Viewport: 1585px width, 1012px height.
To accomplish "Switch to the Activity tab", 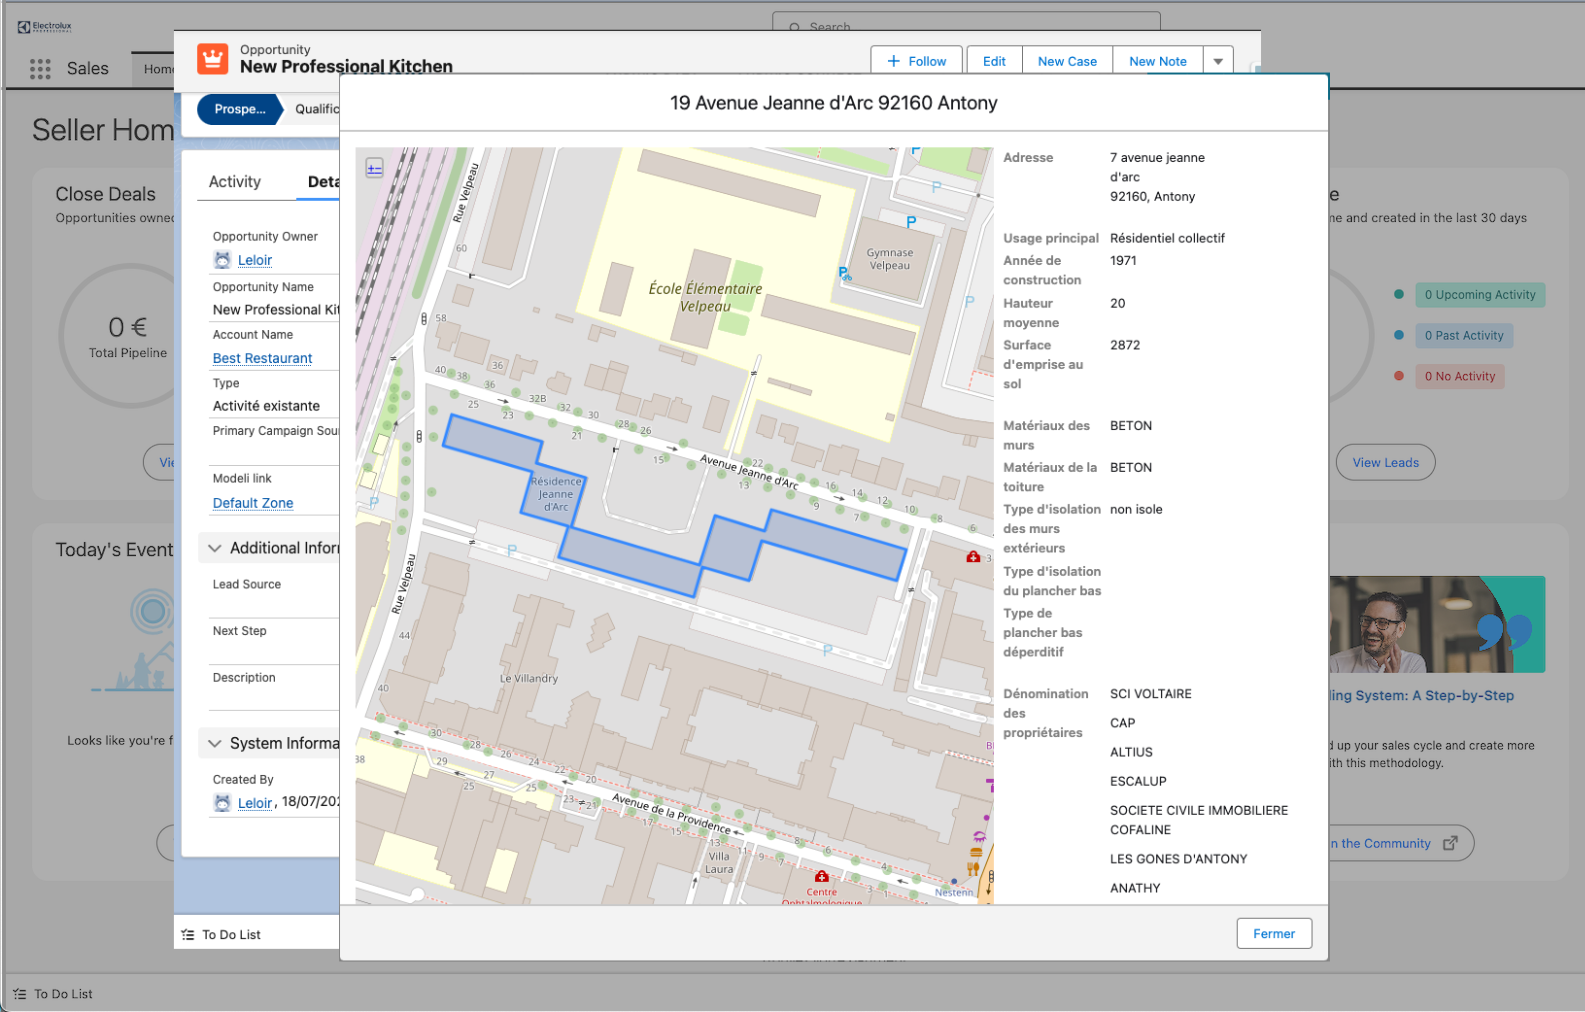I will [x=235, y=182].
